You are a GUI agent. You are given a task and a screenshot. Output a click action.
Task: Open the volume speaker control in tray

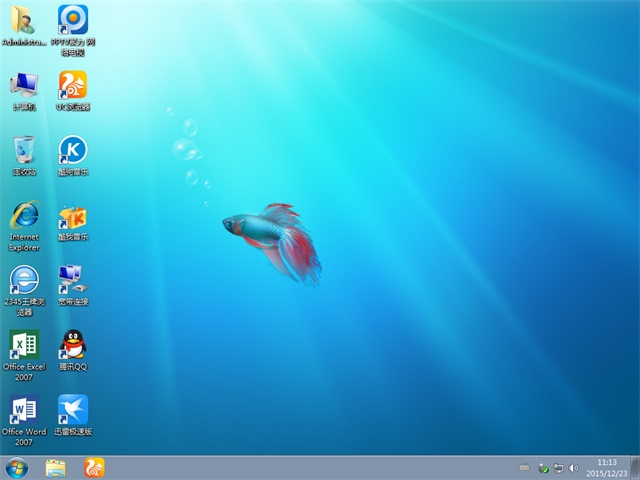[573, 467]
